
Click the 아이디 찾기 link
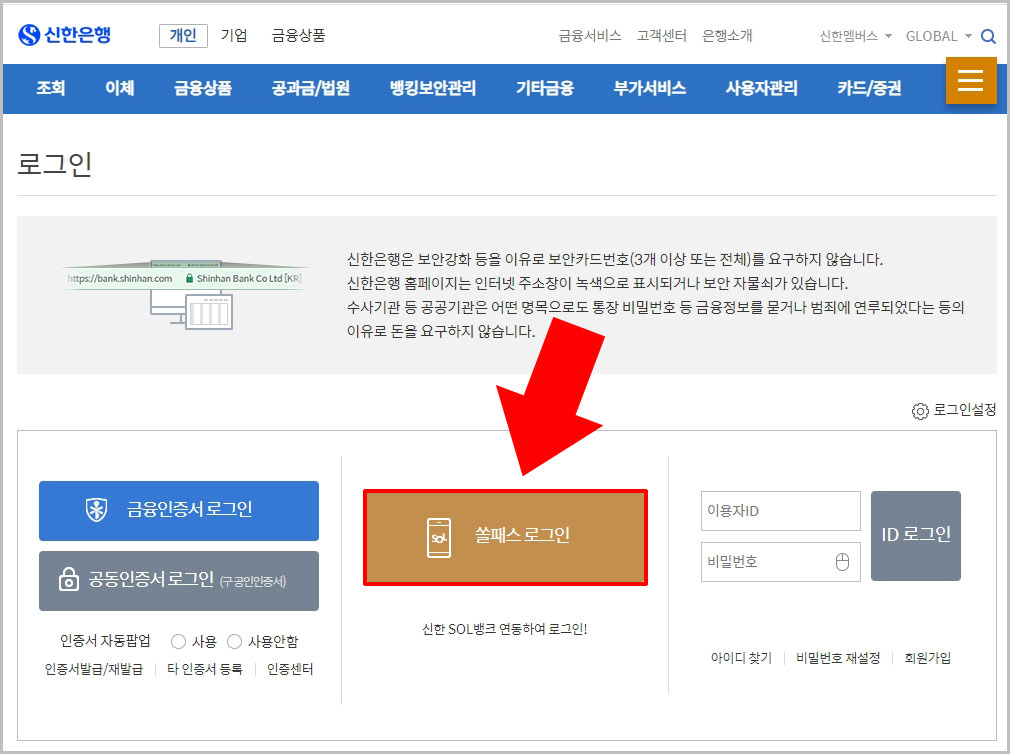[x=740, y=658]
